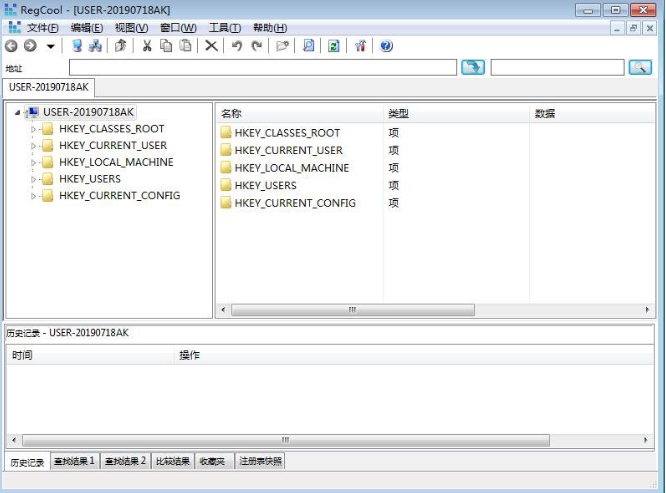Click the 数据 column header

click(x=592, y=113)
